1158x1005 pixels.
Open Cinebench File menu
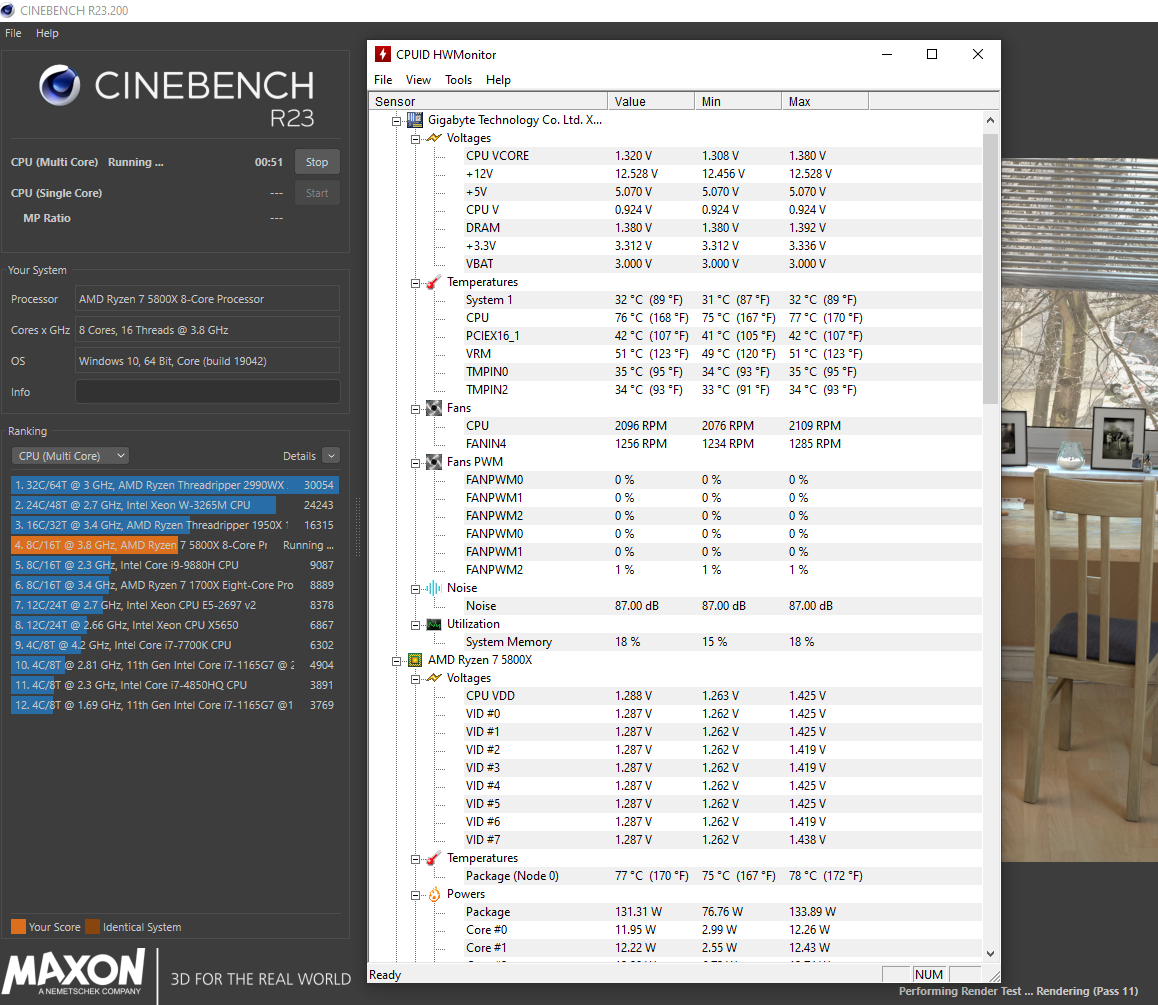[x=13, y=33]
